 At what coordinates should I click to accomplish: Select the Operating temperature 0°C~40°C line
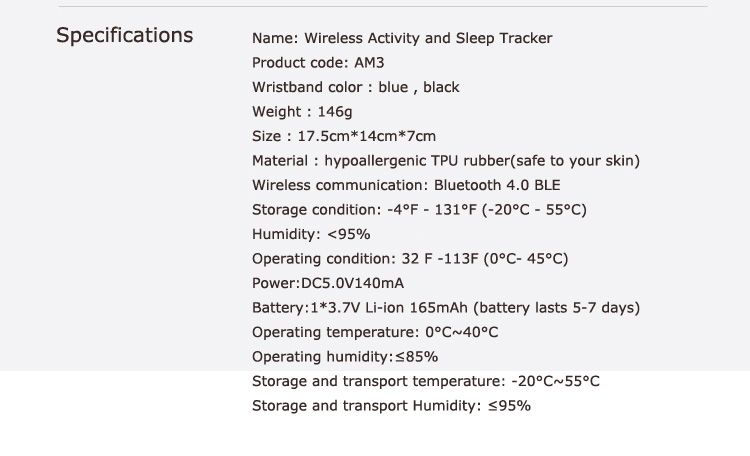click(375, 332)
